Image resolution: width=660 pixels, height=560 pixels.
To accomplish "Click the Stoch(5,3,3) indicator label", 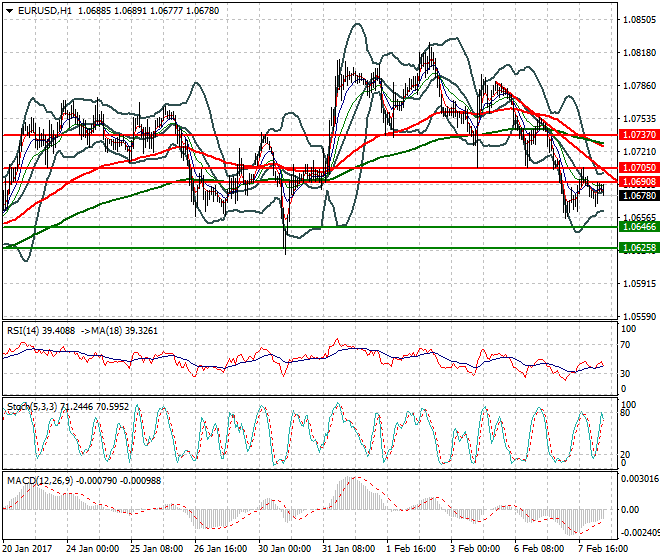I will 32,407.
